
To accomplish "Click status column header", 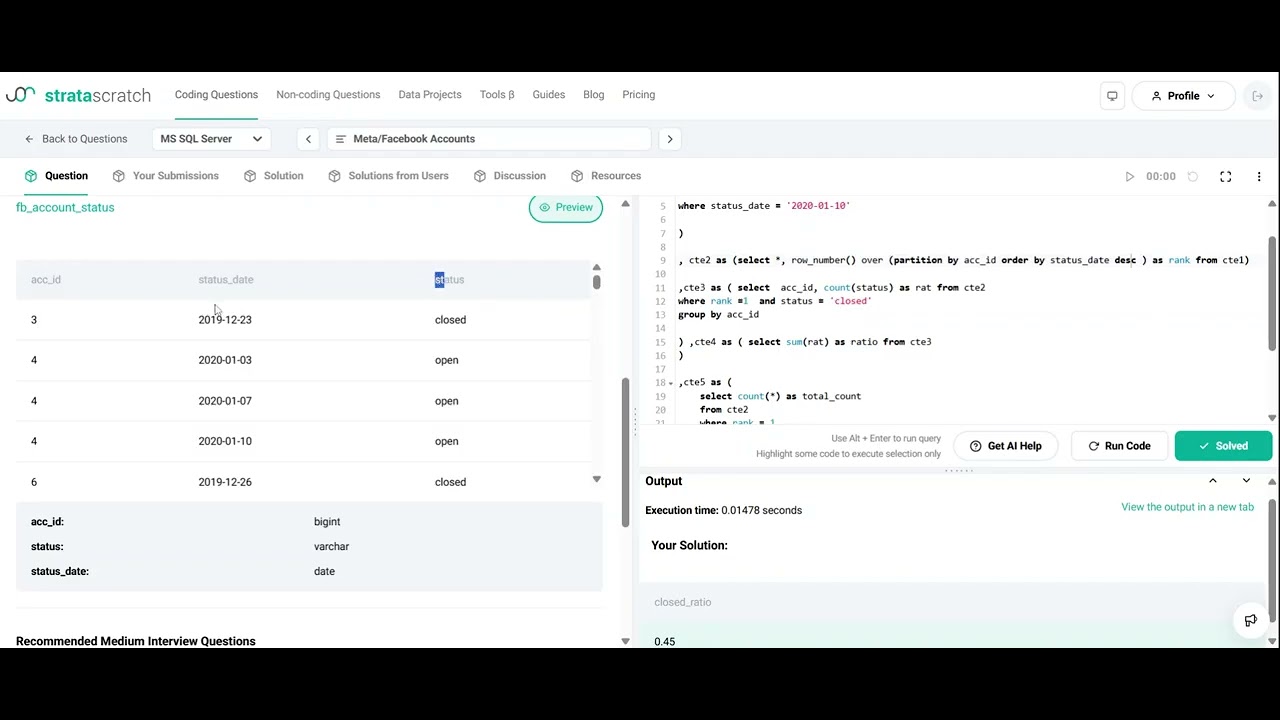I will pyautogui.click(x=450, y=280).
